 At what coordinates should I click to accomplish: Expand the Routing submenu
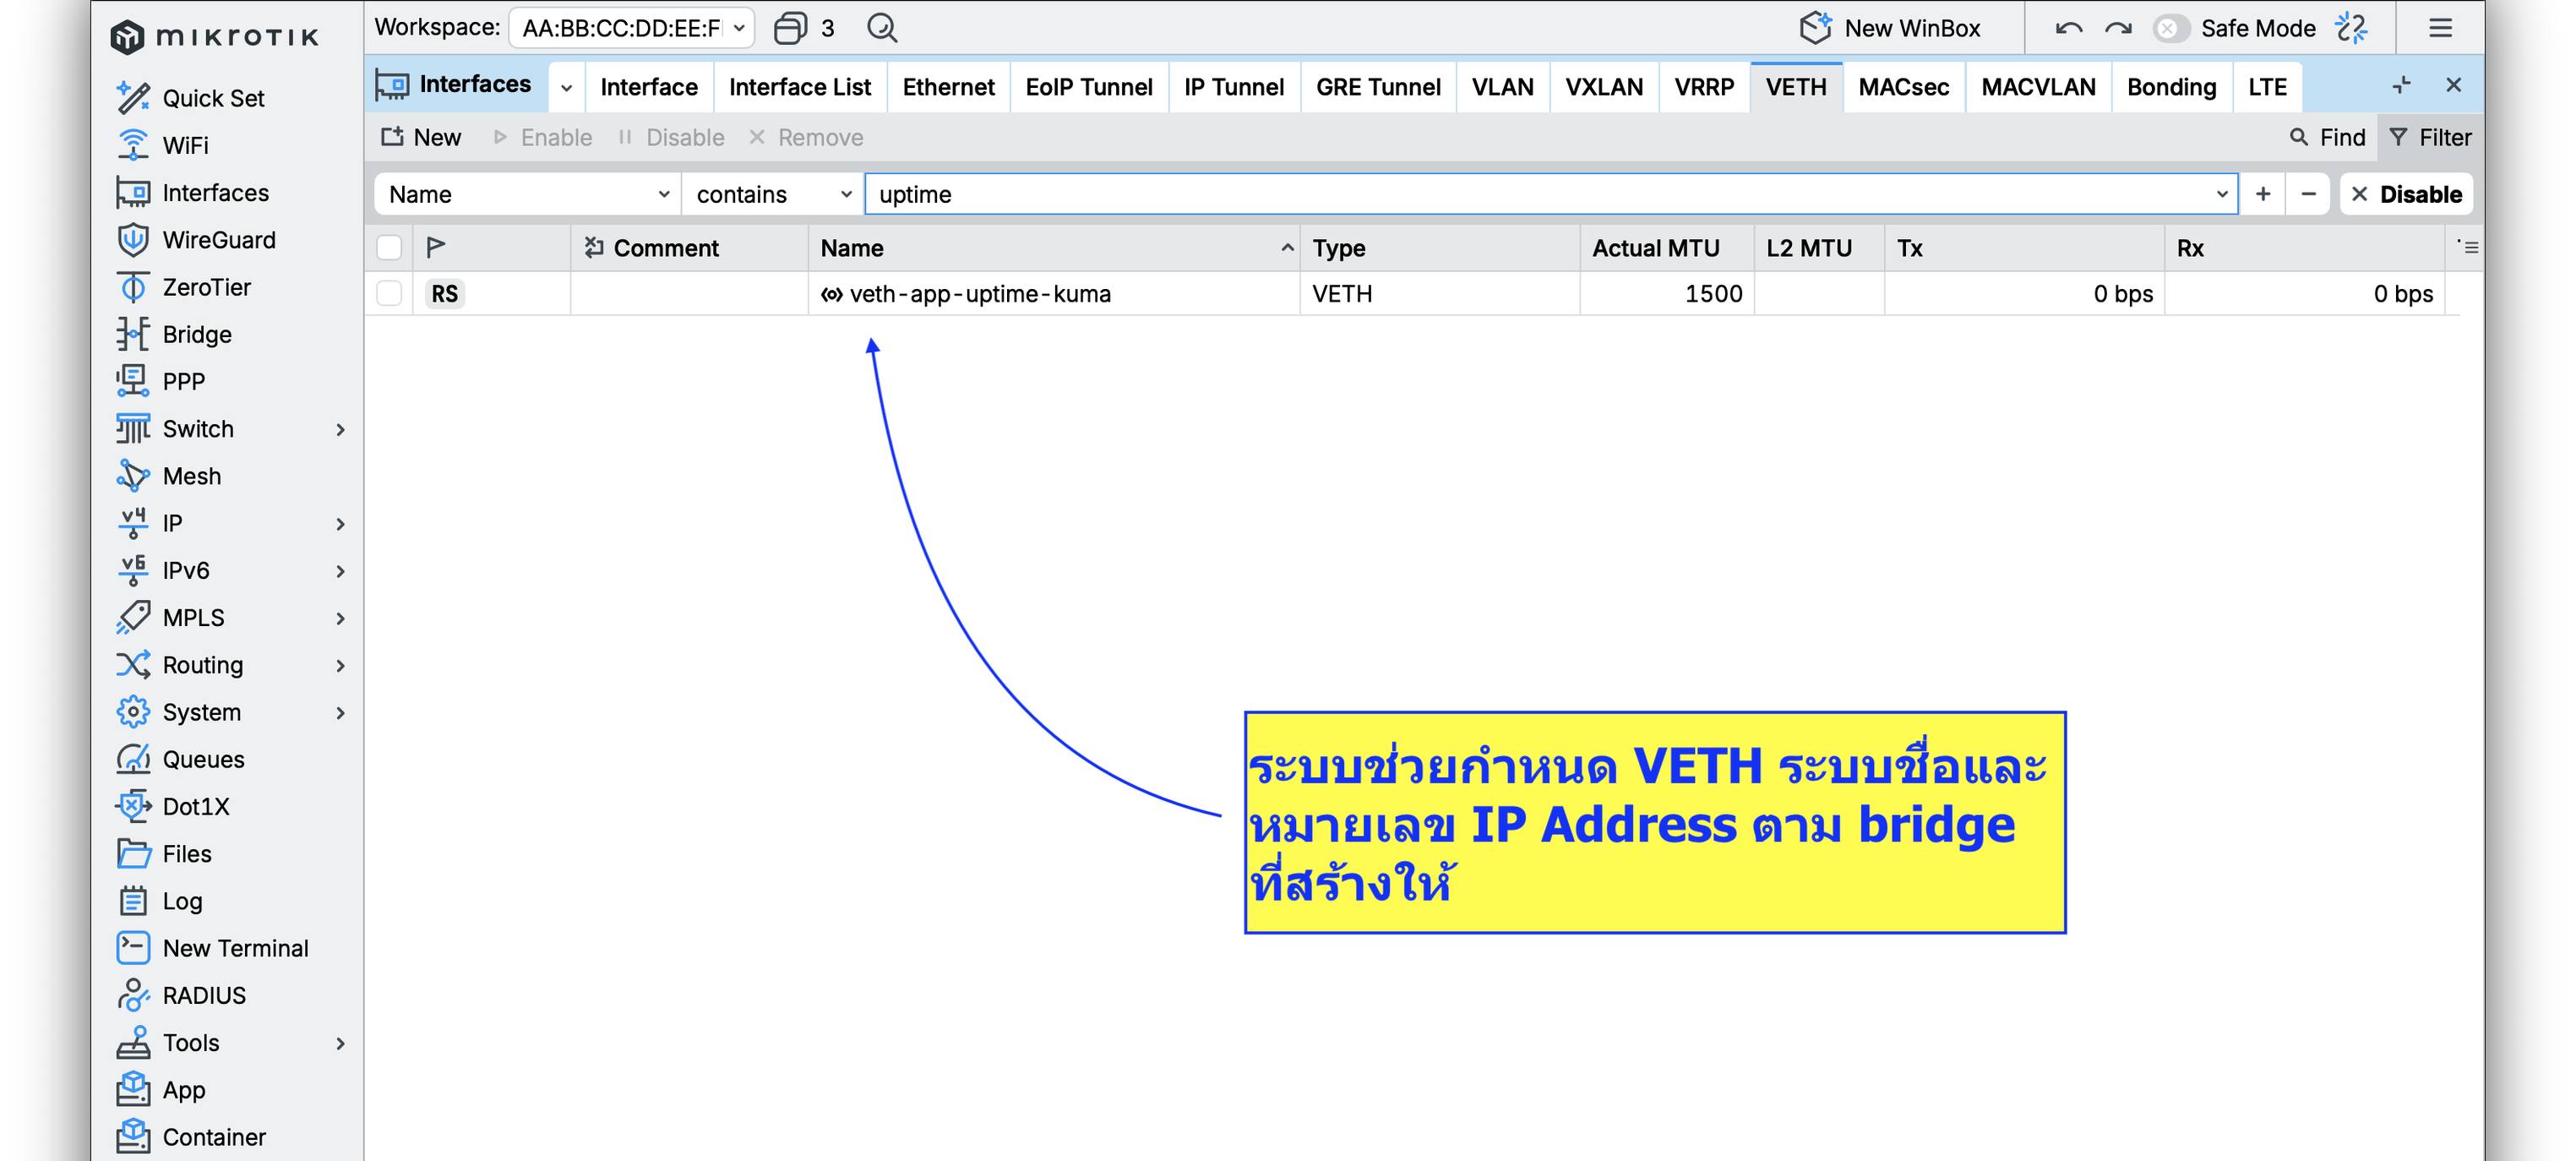tap(340, 665)
